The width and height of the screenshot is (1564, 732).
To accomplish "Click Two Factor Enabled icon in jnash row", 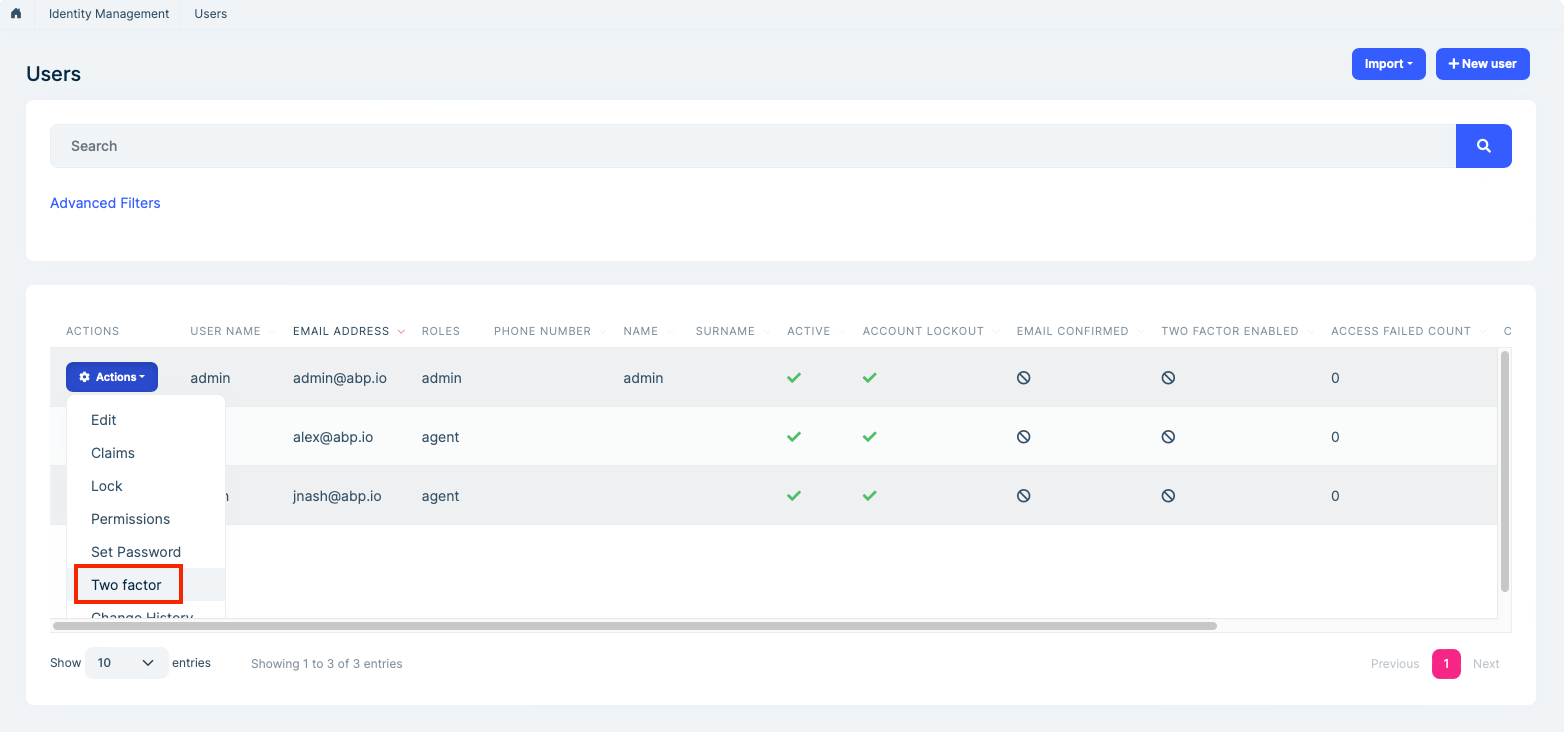I will click(x=1168, y=495).
